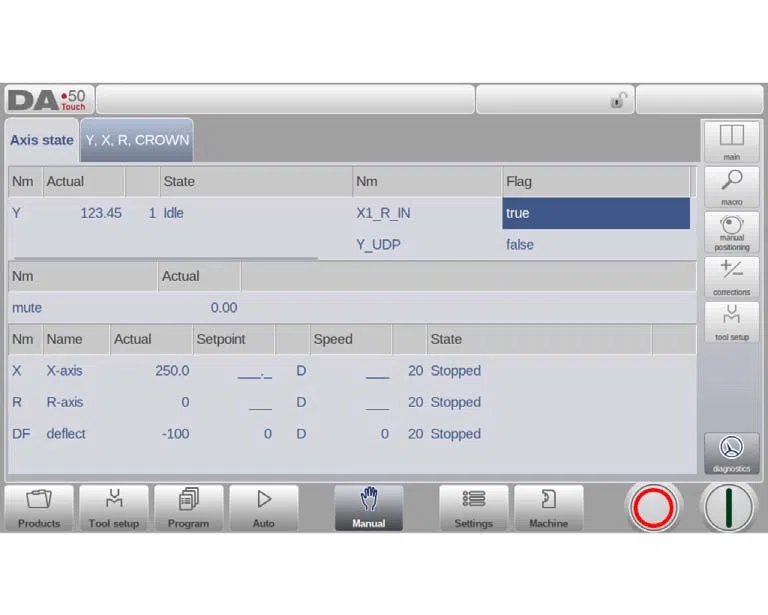Select the X-axis row name
Image resolution: width=768 pixels, height=615 pixels.
click(65, 371)
